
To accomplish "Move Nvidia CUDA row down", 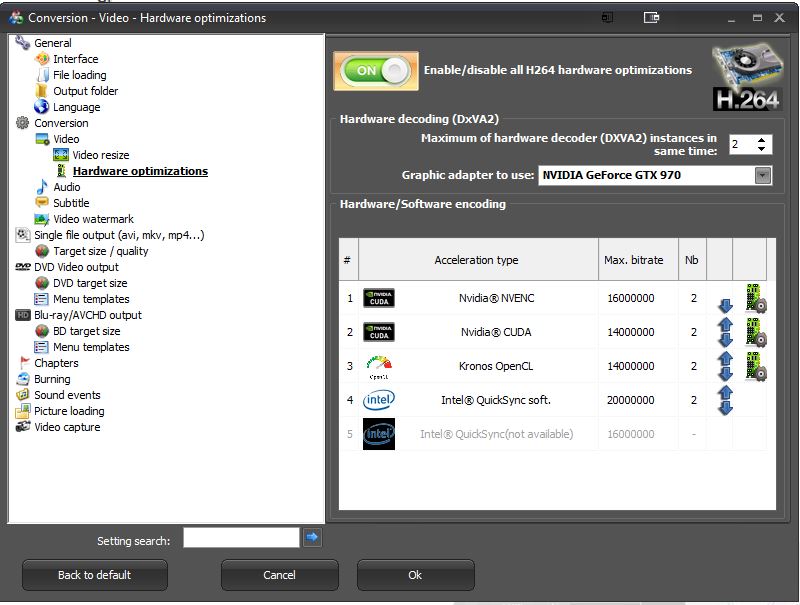I will (x=726, y=340).
